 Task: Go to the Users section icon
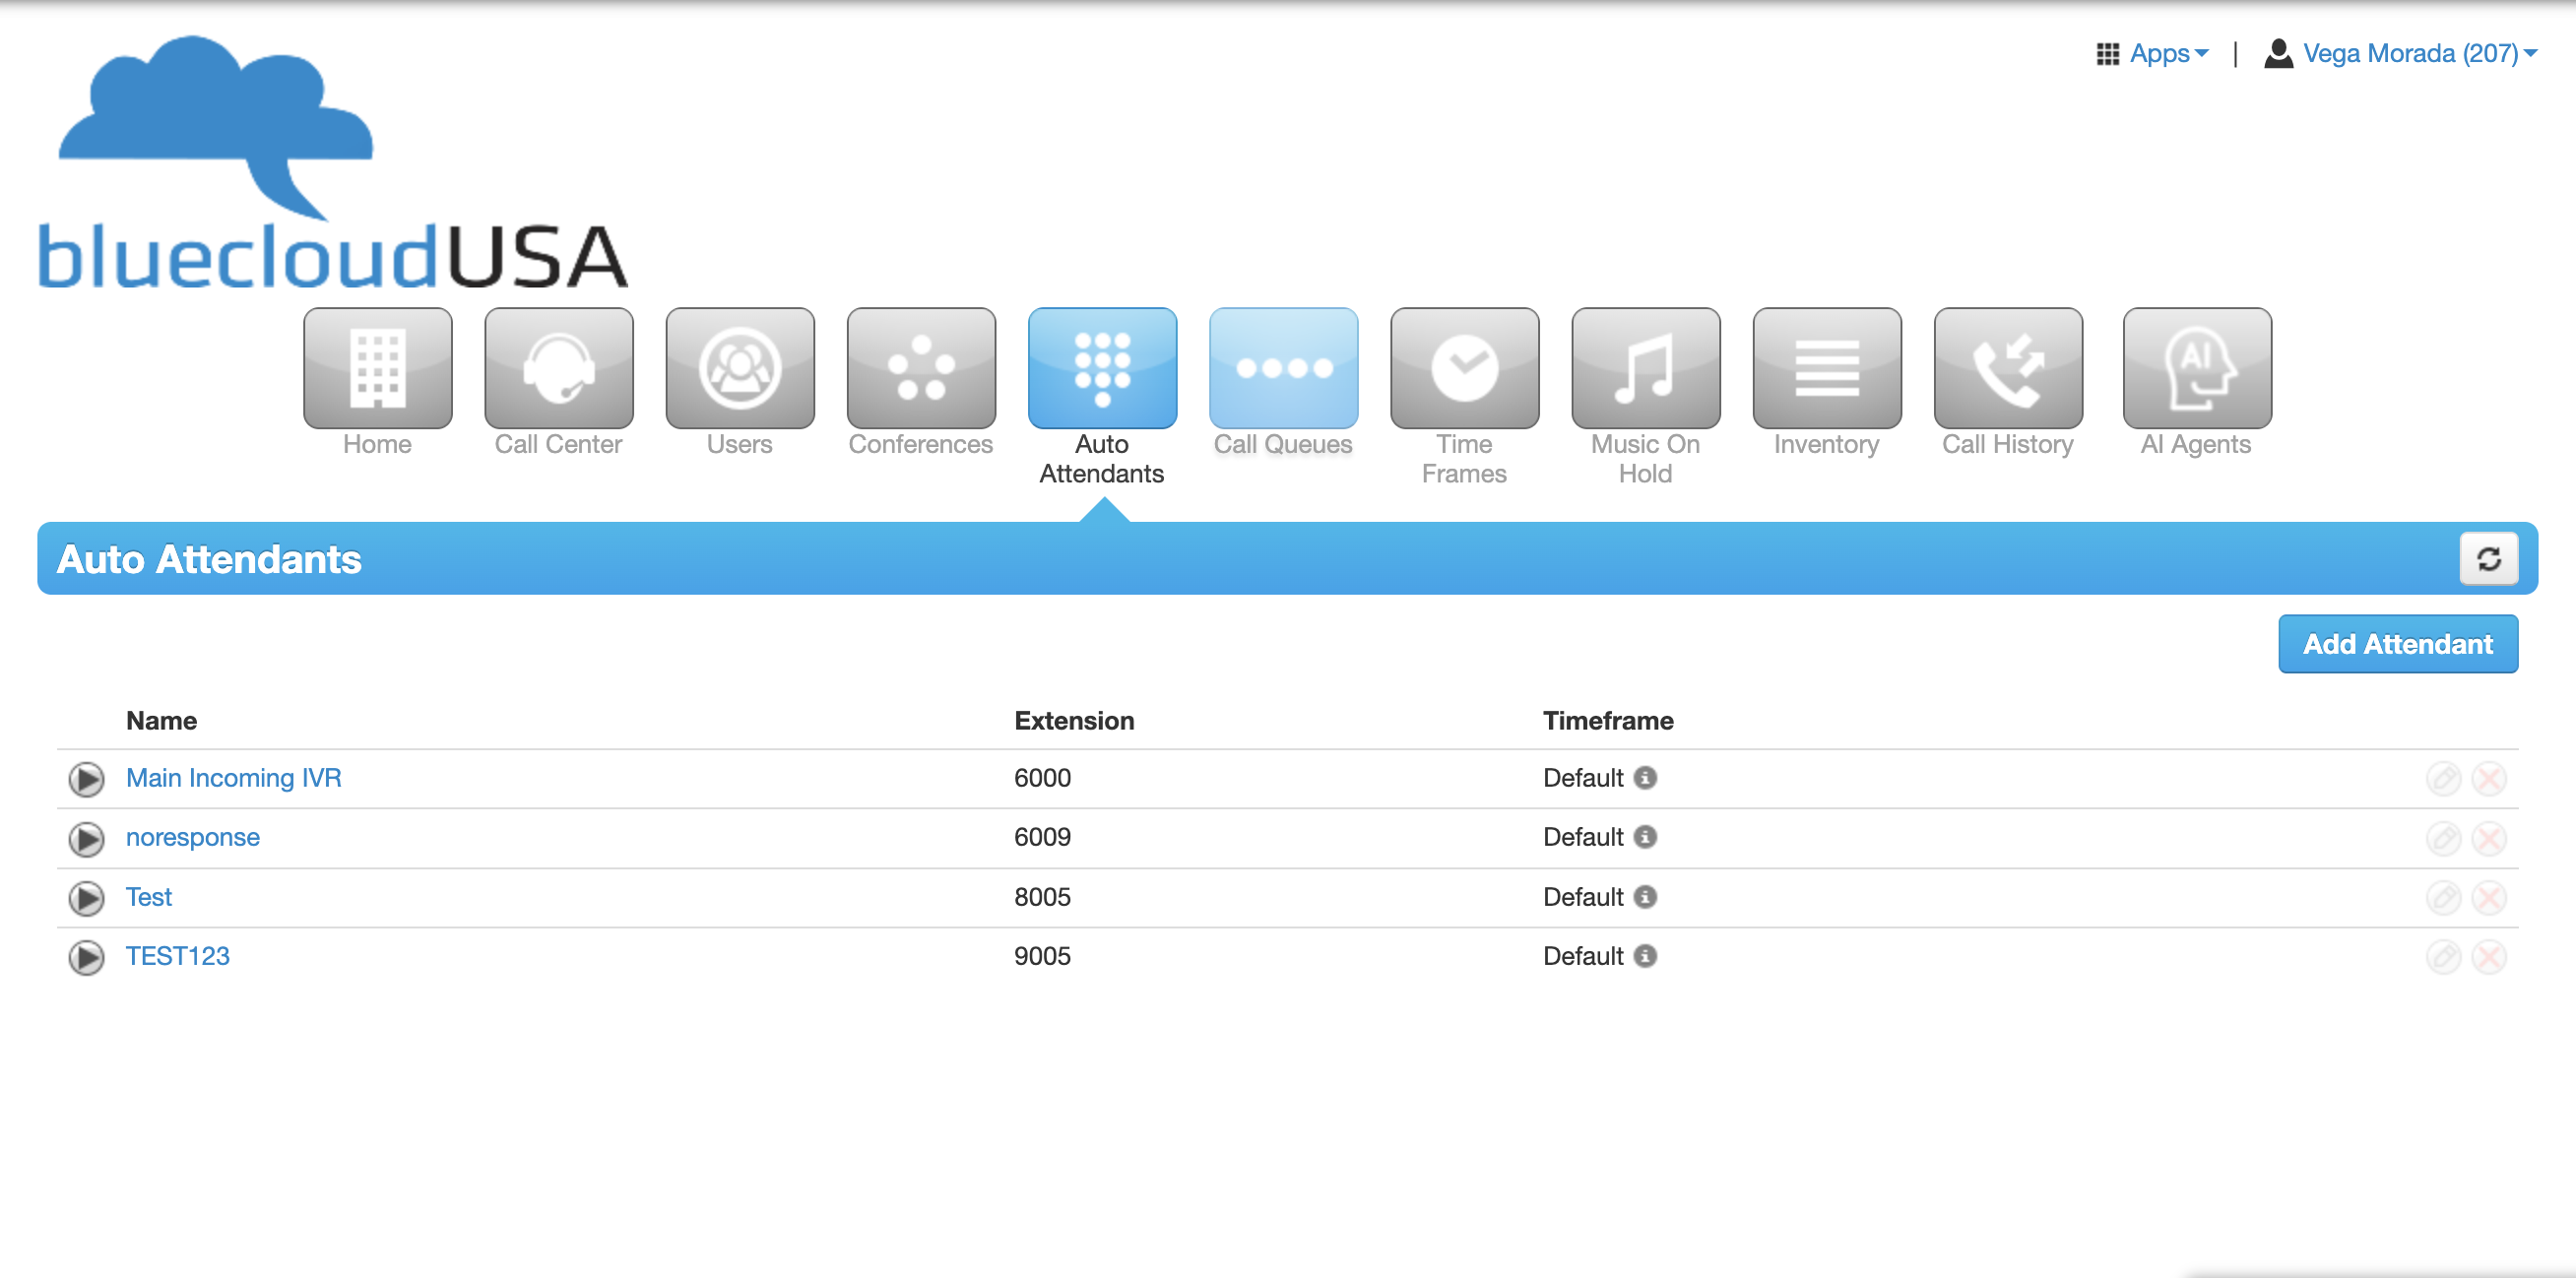(739, 368)
